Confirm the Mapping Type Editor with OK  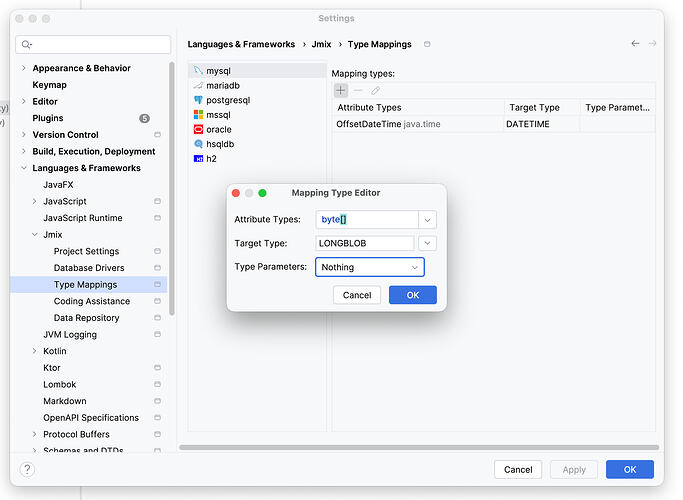tap(413, 295)
